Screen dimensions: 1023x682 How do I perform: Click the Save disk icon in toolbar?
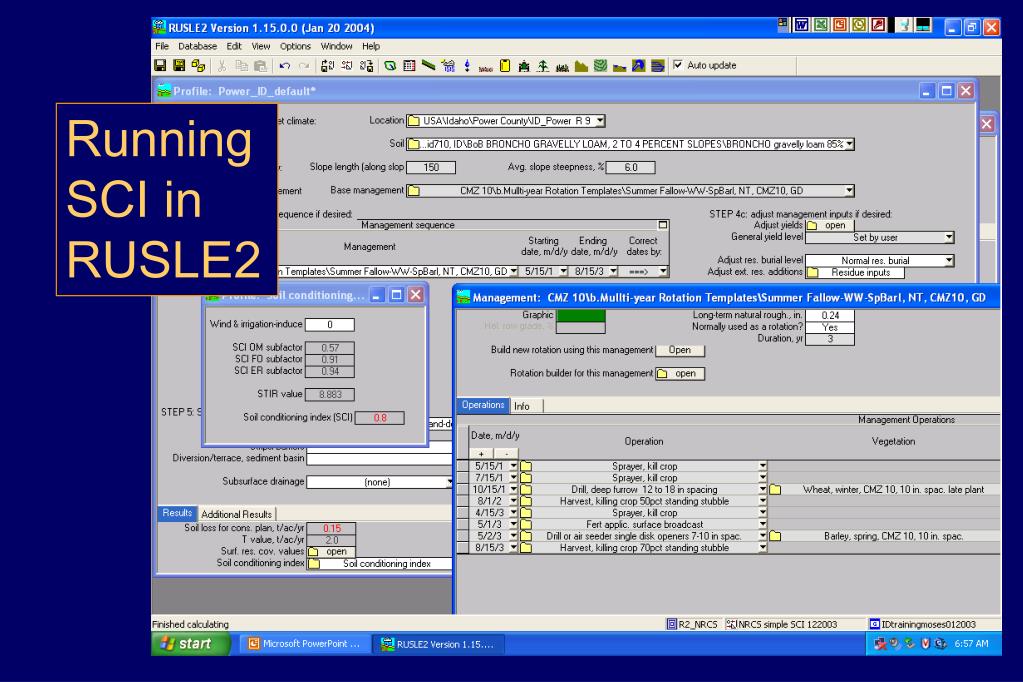[x=160, y=65]
